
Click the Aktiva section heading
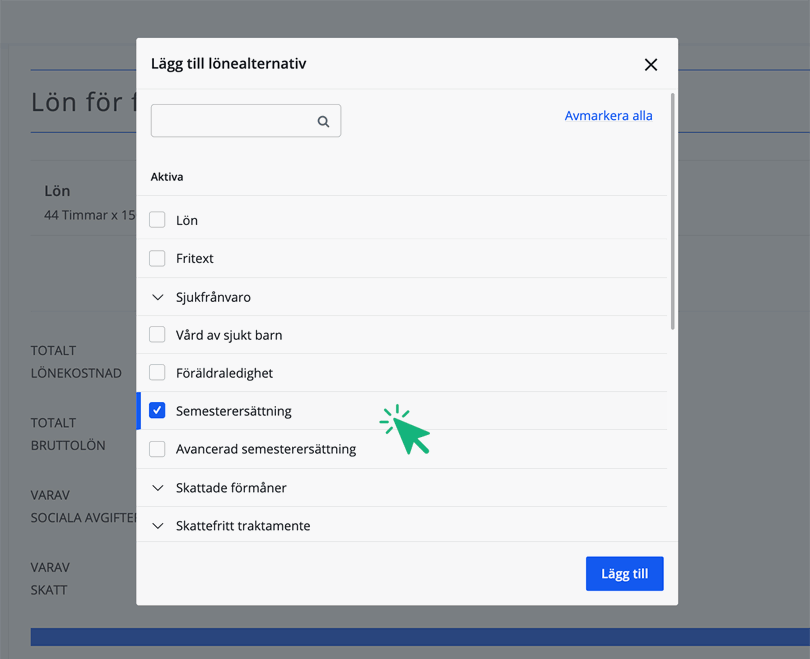tap(167, 177)
